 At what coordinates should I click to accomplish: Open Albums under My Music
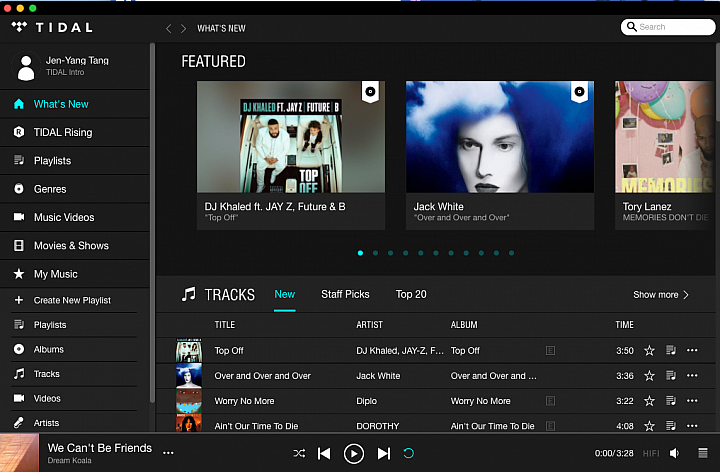coord(74,349)
